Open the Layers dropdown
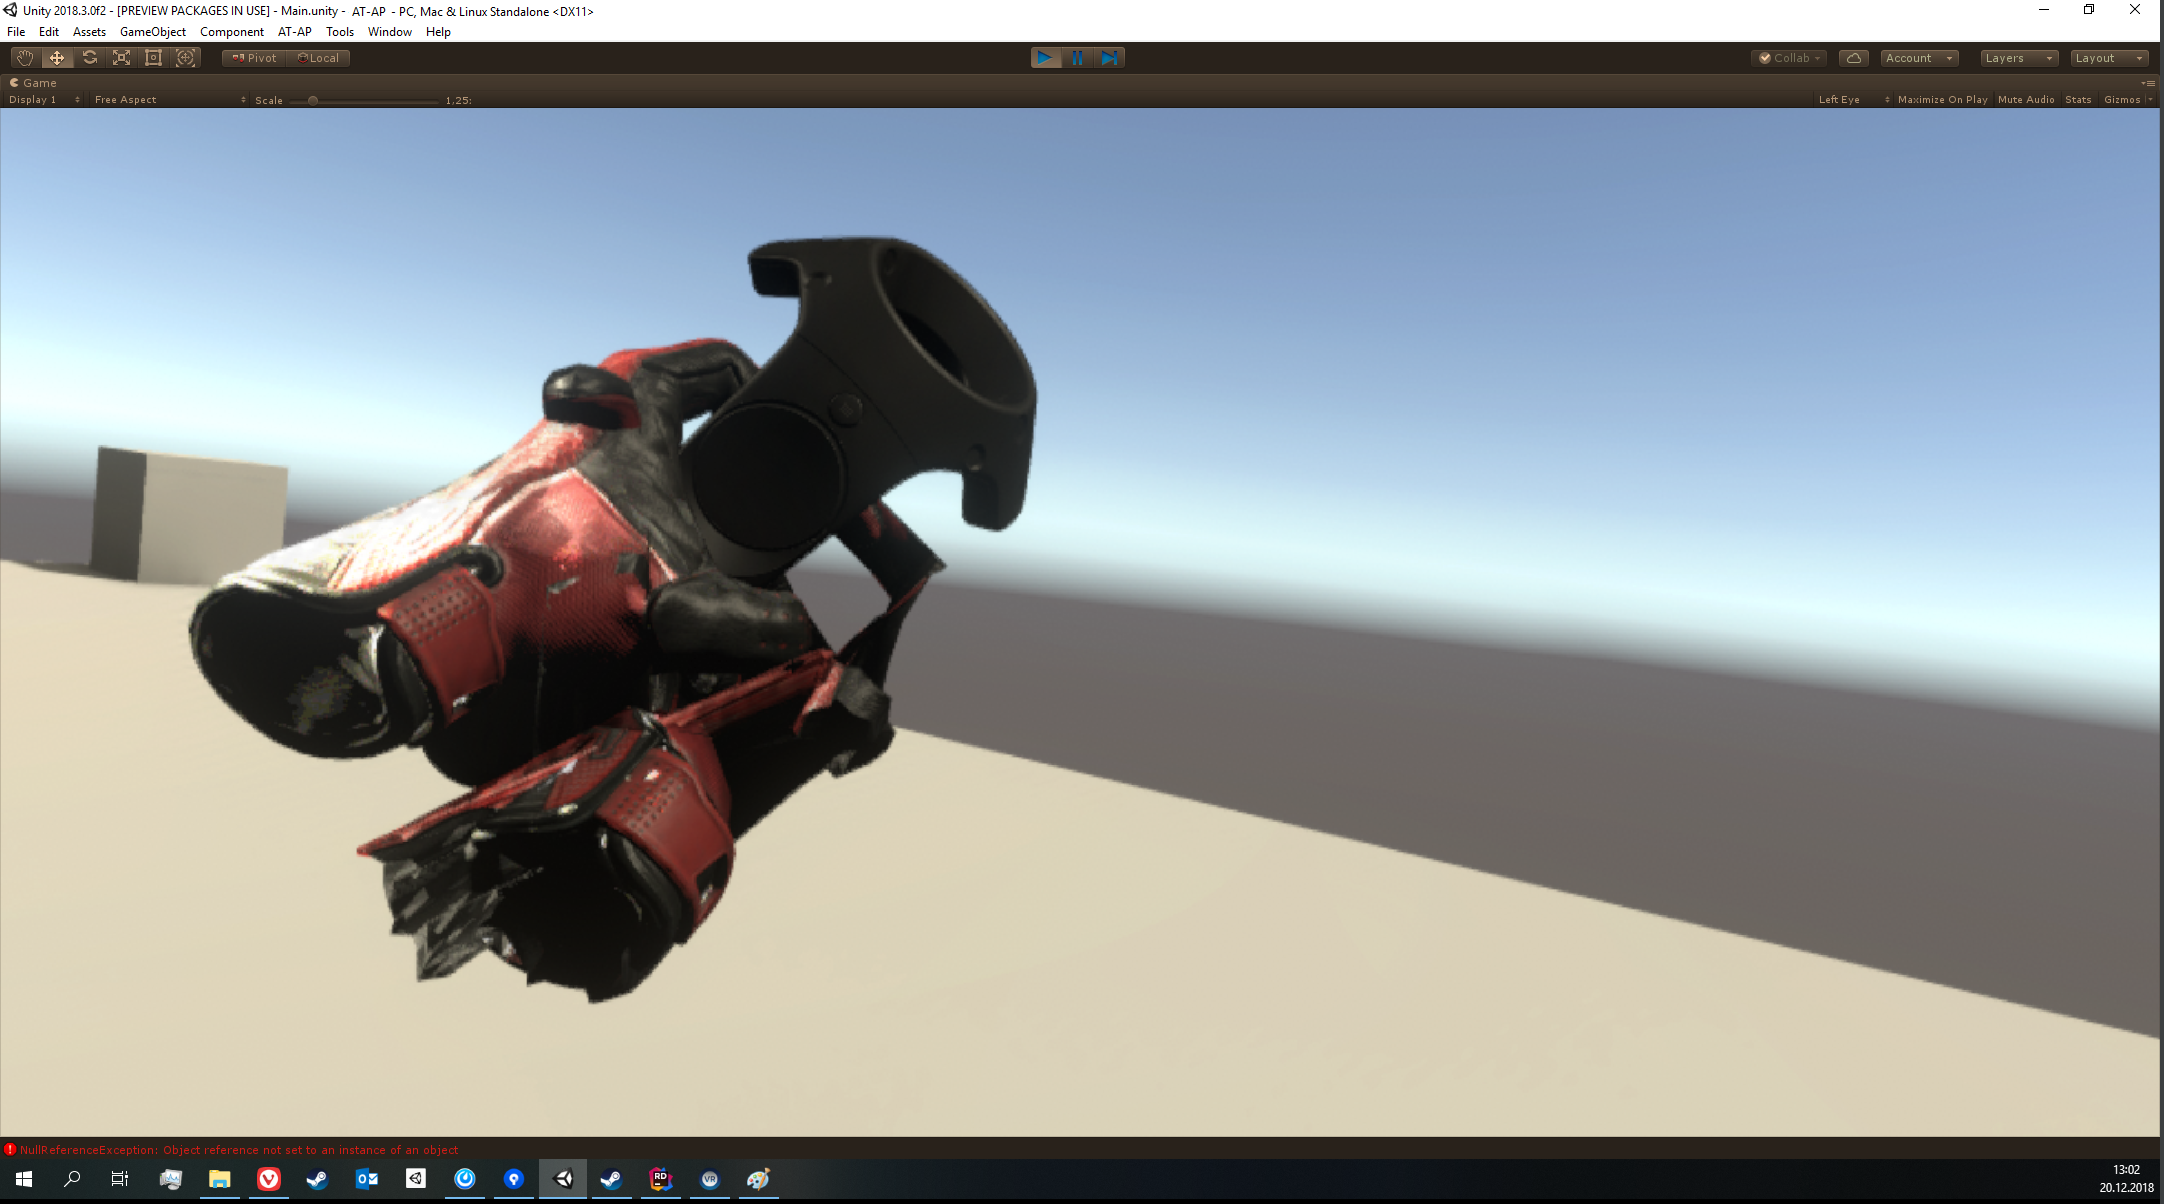Image resolution: width=2164 pixels, height=1204 pixels. 2018,58
